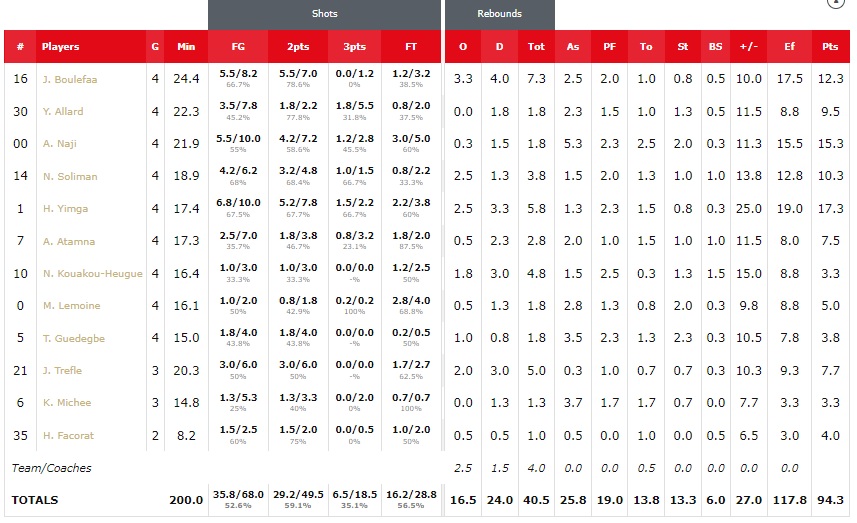Viewport: 857px width, 523px height.
Task: Sort by Min column header
Action: click(186, 46)
